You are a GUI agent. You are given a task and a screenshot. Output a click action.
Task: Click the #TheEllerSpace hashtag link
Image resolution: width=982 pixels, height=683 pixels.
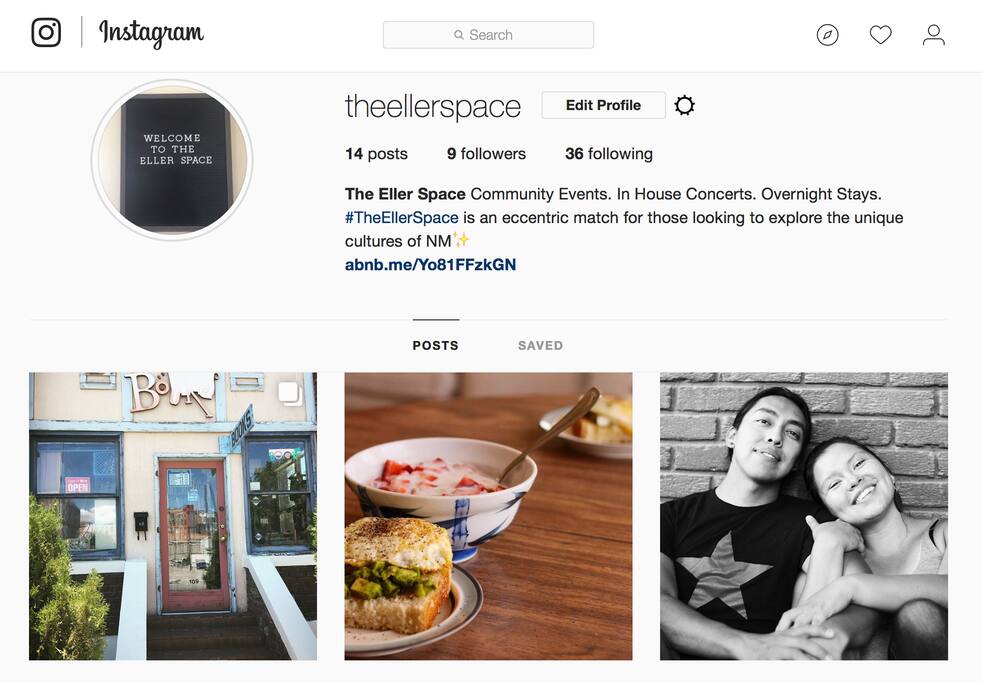point(401,217)
